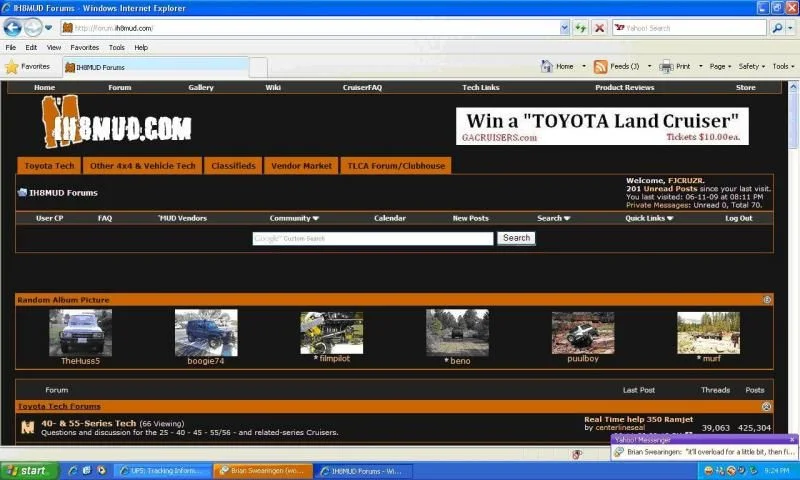Select the IH8MUD Forums browser tab
The height and width of the screenshot is (480, 800).
156,67
